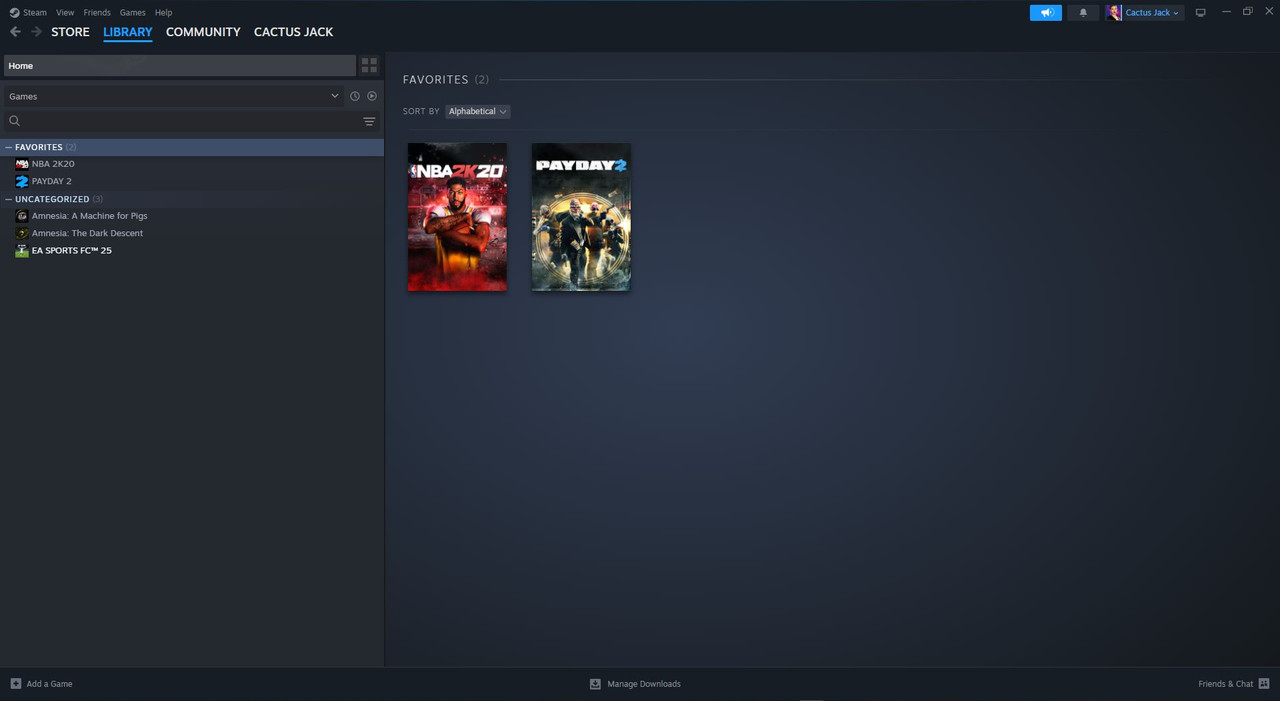
Task: Click the Dark Descent game icon
Action: 22,233
